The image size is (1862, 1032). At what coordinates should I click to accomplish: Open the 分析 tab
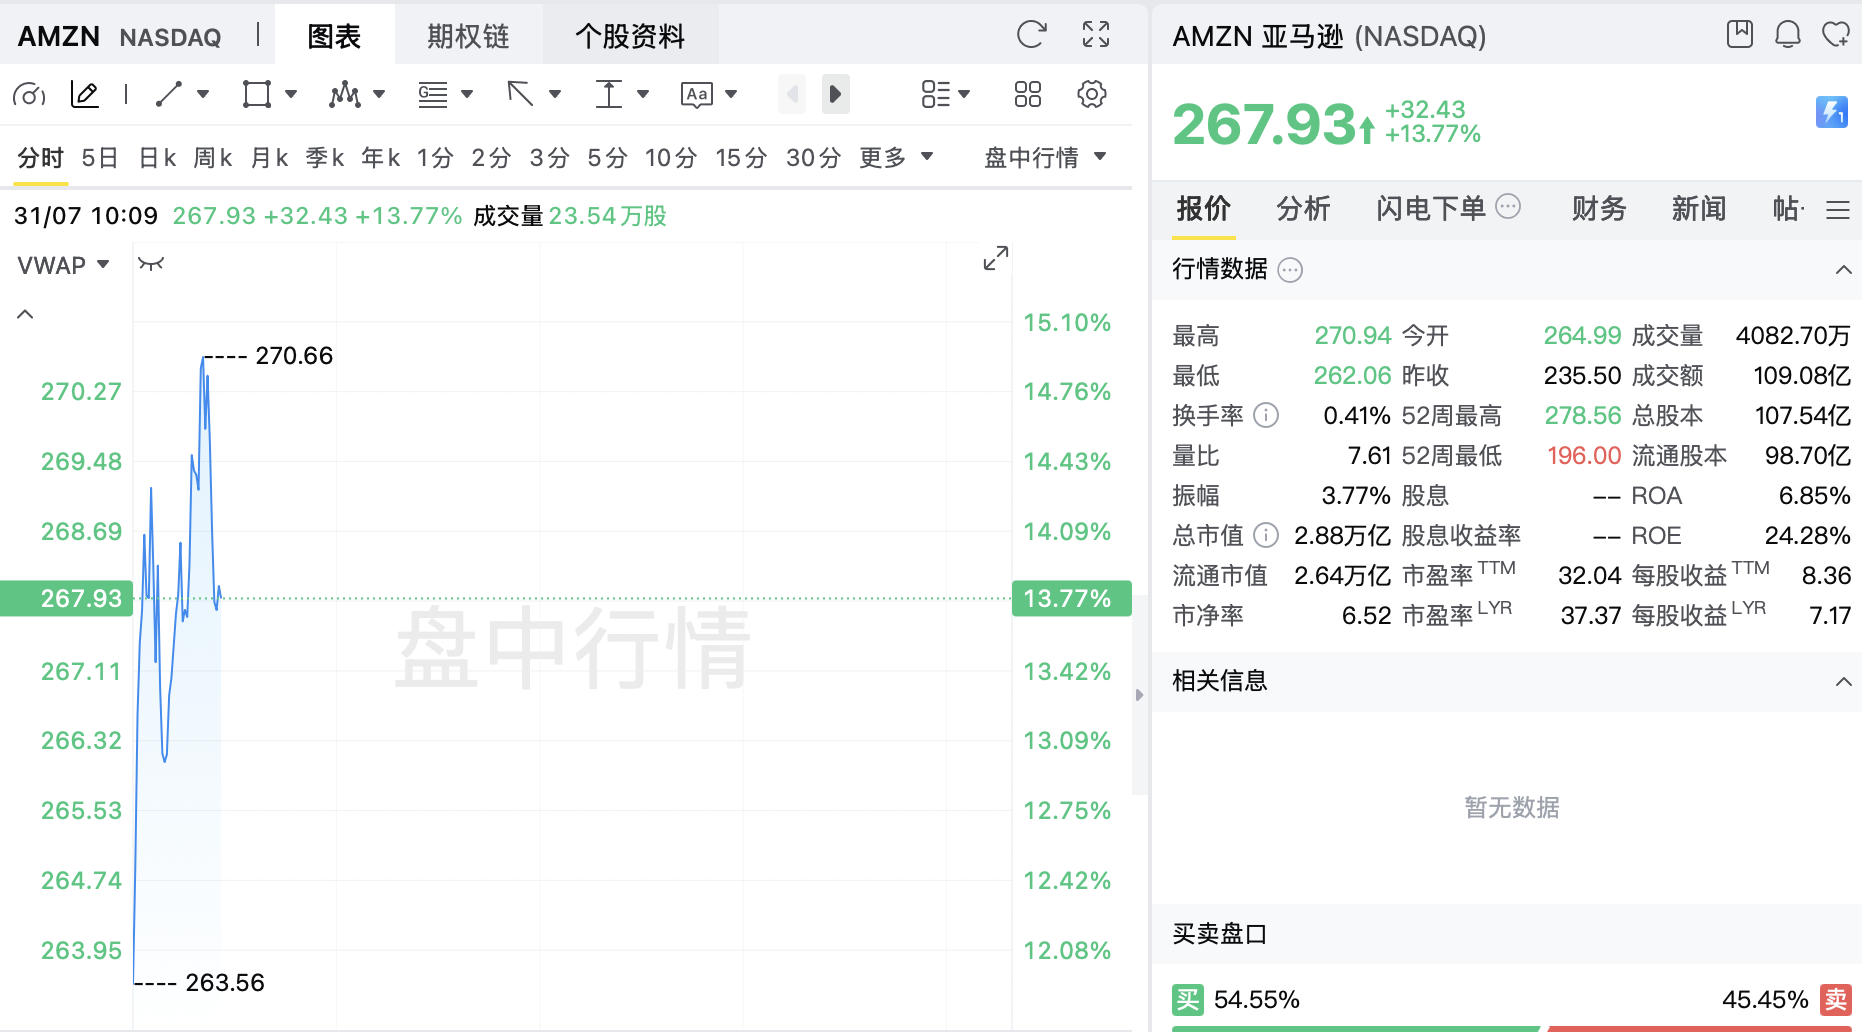[x=1303, y=208]
